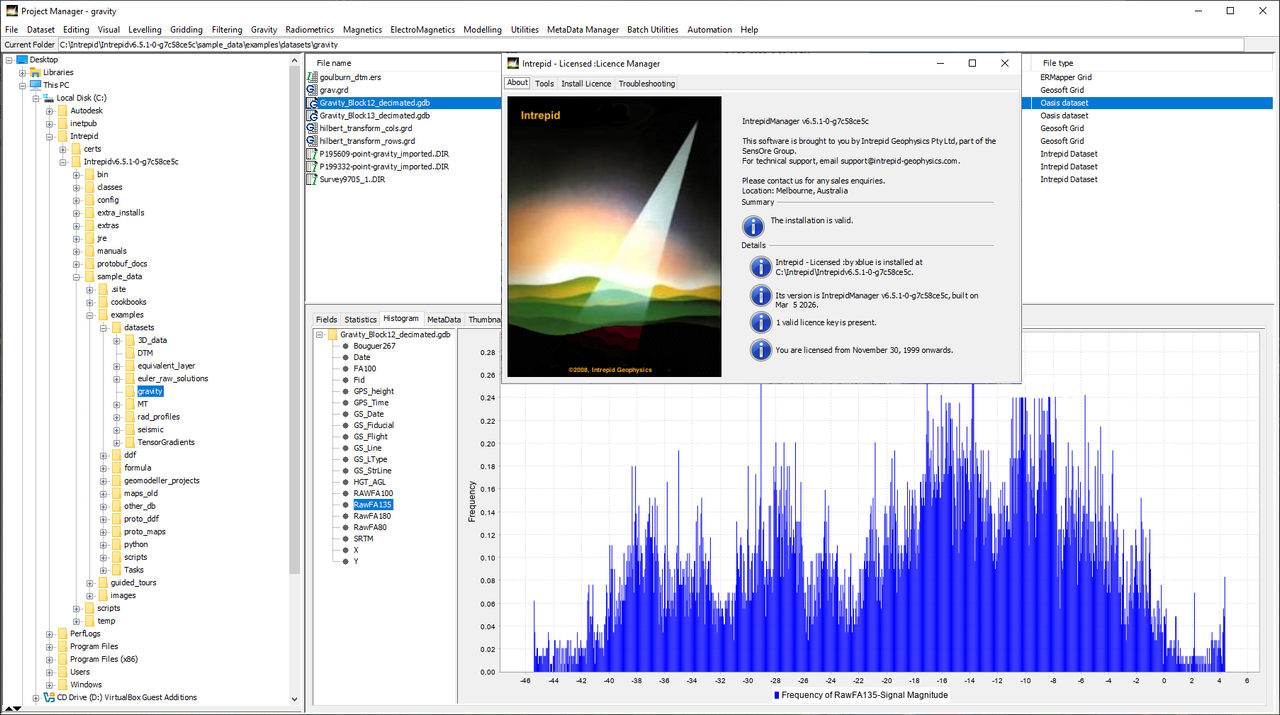Open the MetaData tab

click(444, 319)
